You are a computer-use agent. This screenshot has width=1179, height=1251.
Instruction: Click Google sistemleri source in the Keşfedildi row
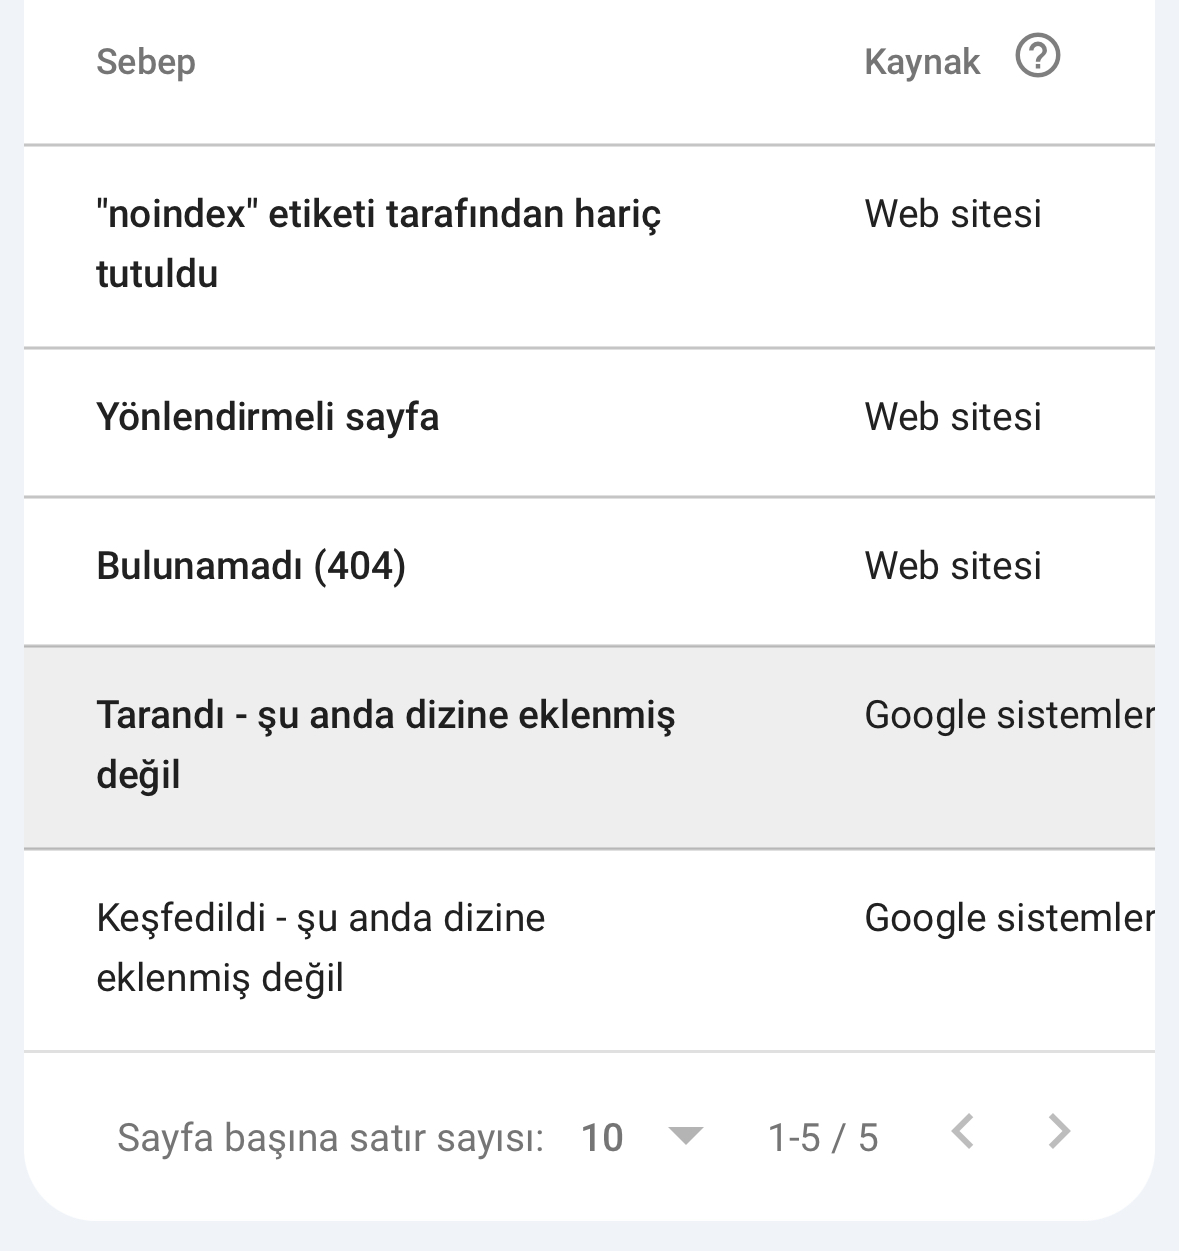click(1008, 918)
